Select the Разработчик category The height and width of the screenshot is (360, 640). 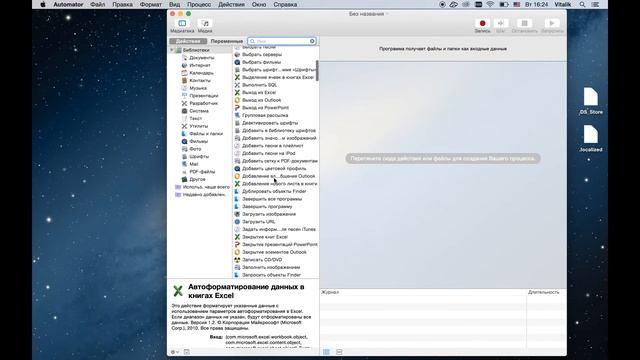(x=203, y=103)
